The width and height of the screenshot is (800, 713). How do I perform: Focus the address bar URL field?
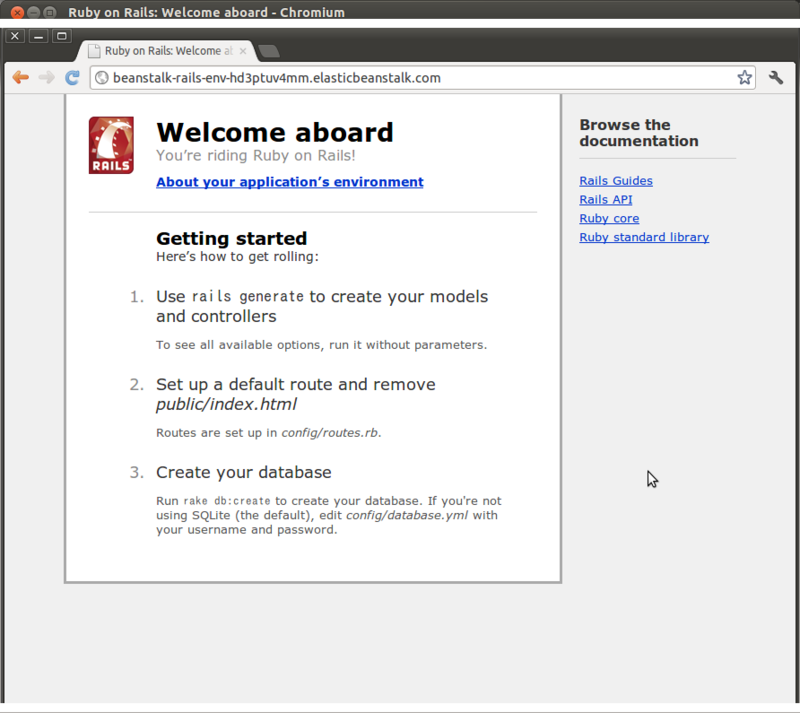422,78
